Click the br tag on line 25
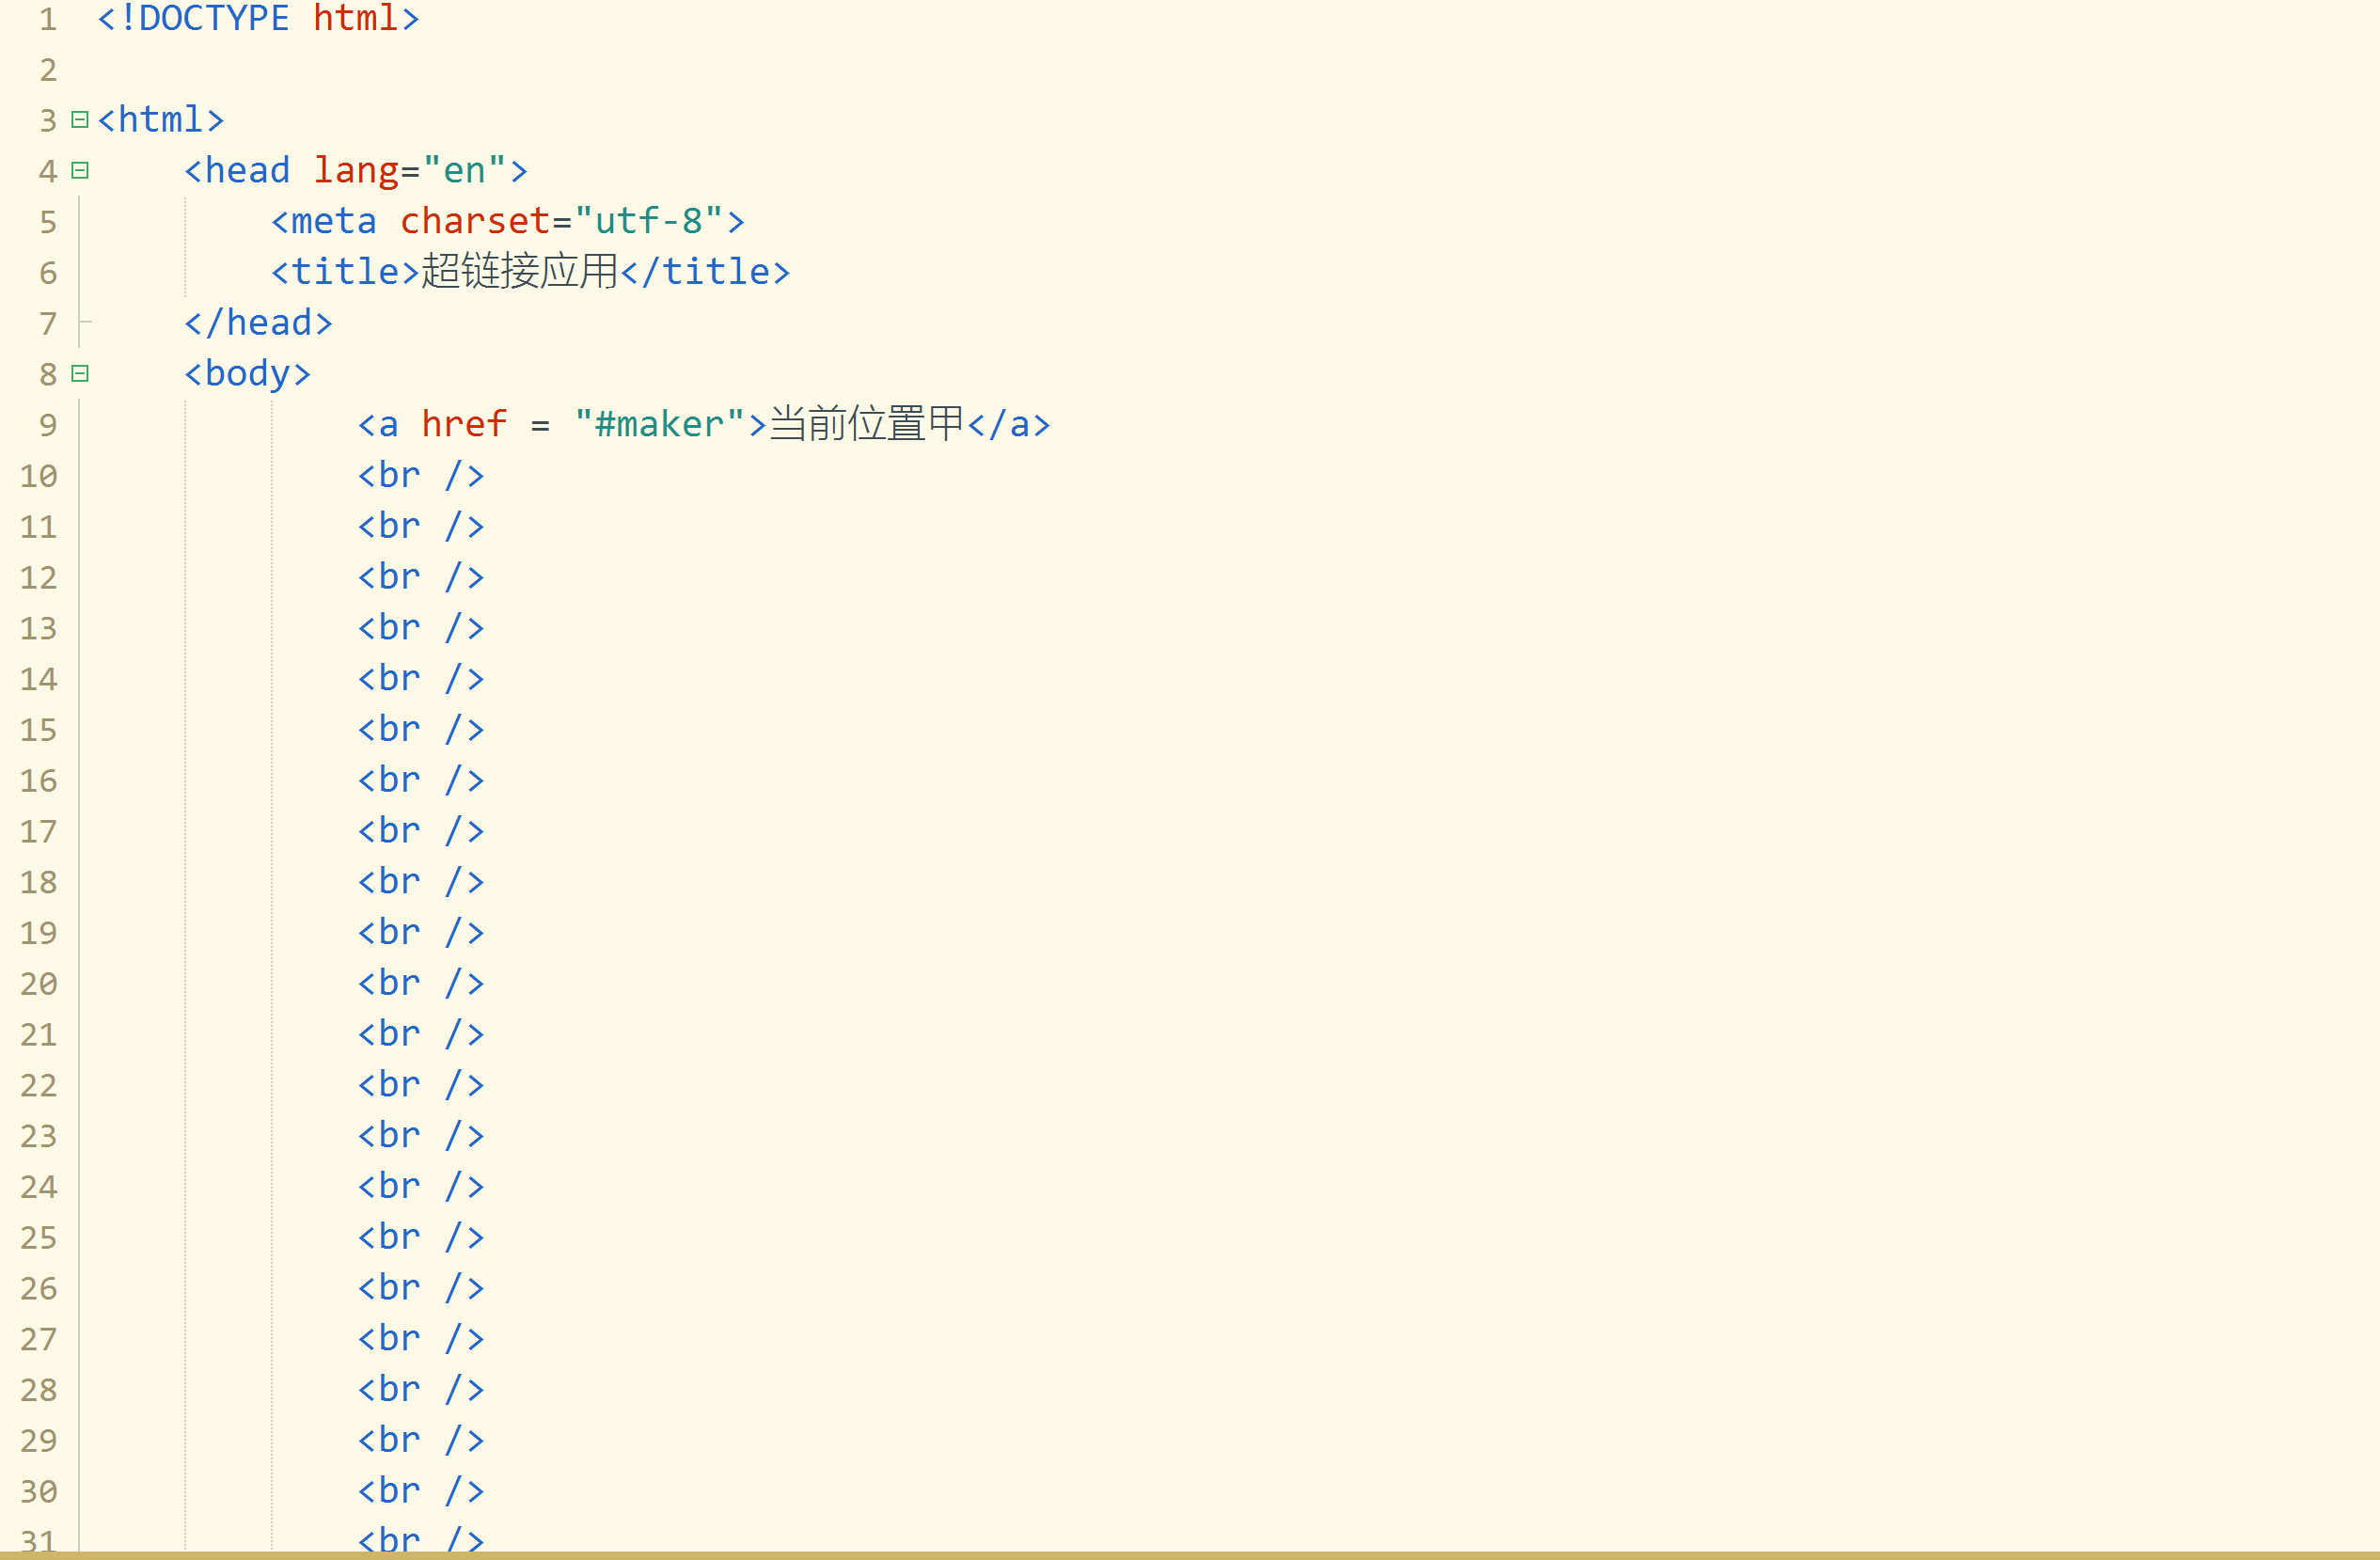Screen dimensions: 2380x1560 (421, 1238)
